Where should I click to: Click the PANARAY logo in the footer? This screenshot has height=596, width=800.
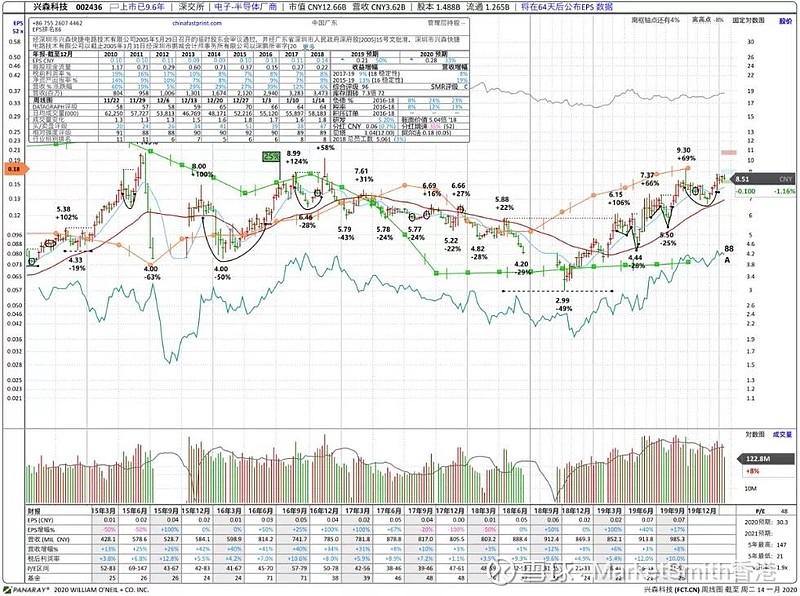coord(28,589)
